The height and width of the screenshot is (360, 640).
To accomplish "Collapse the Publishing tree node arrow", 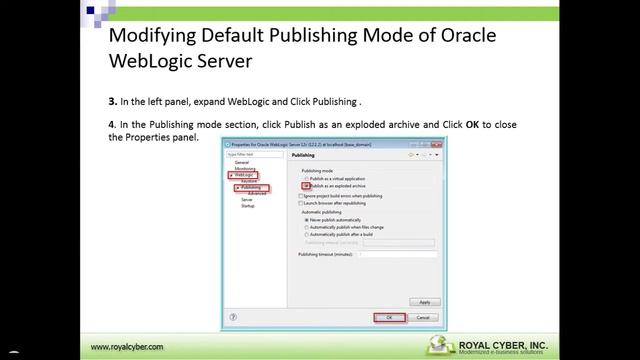I will coord(238,188).
